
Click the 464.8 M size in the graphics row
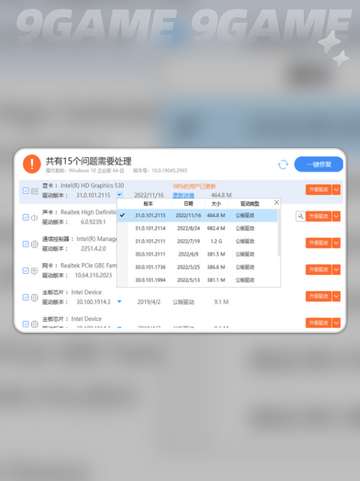click(x=221, y=195)
